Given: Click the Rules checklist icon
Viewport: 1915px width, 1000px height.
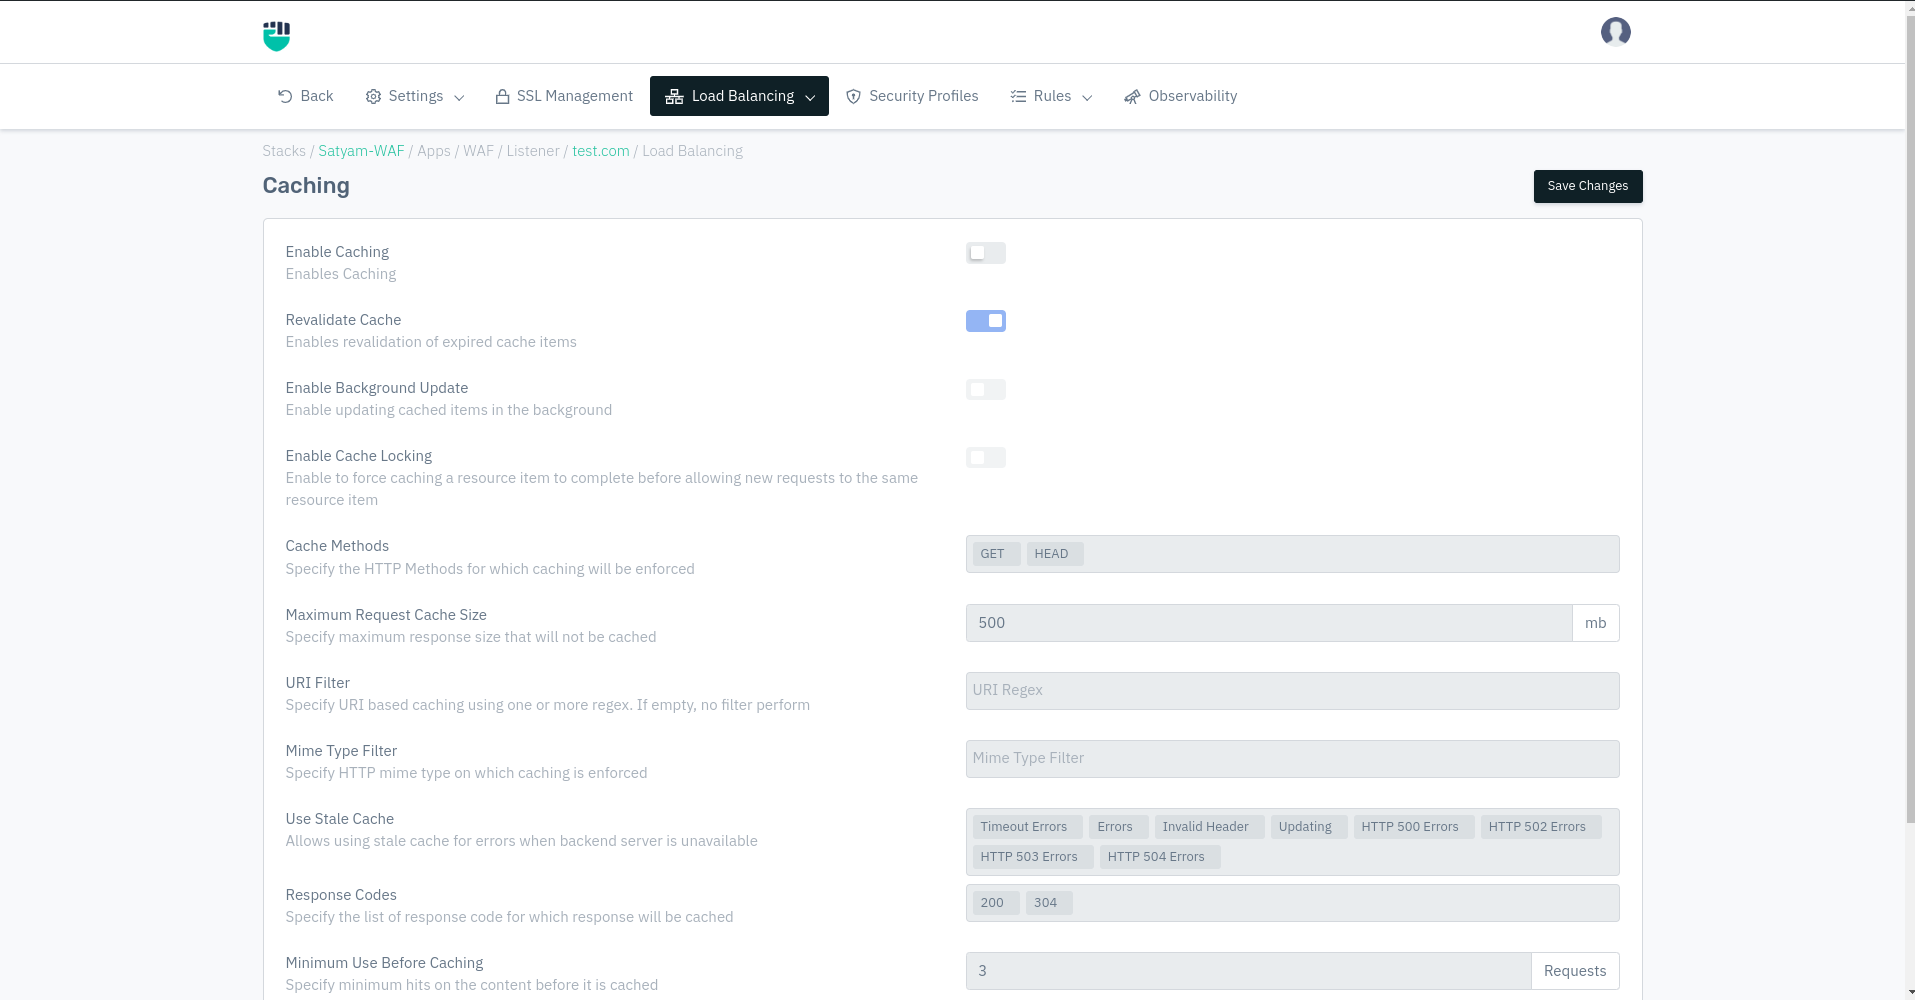Looking at the screenshot, I should 1018,96.
